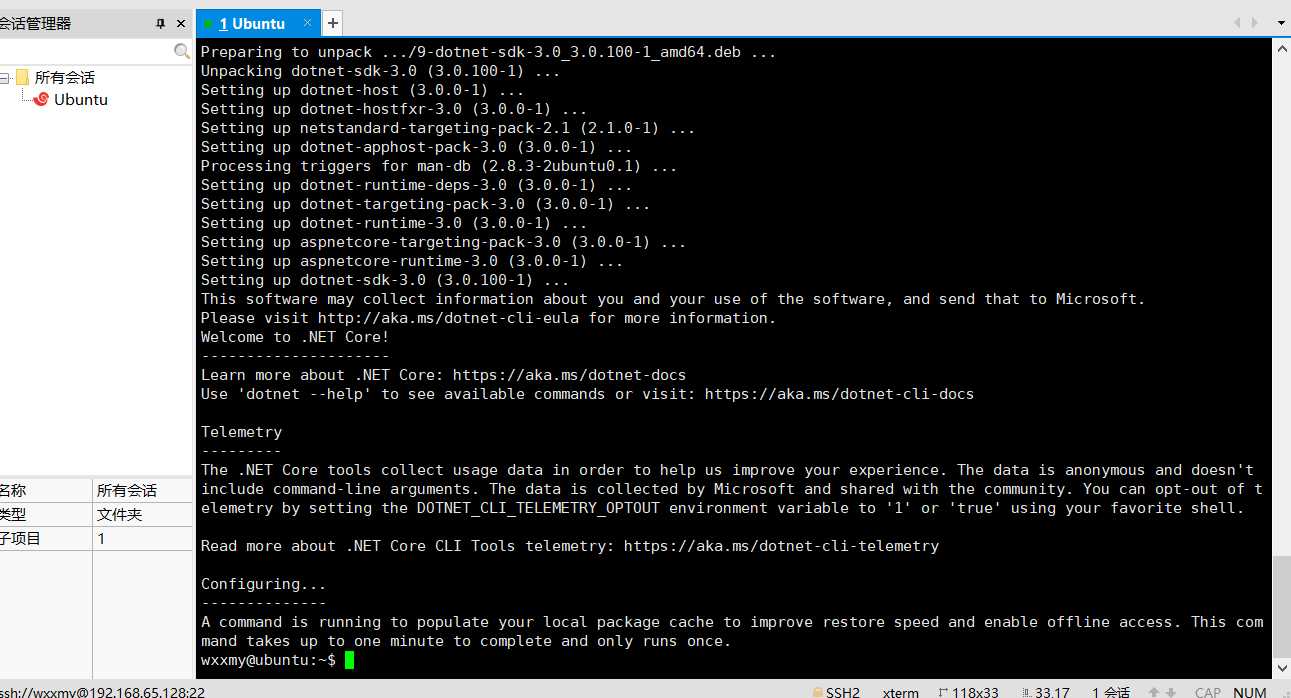Click the terminal prompt cursor
This screenshot has width=1291, height=698.
(x=349, y=660)
